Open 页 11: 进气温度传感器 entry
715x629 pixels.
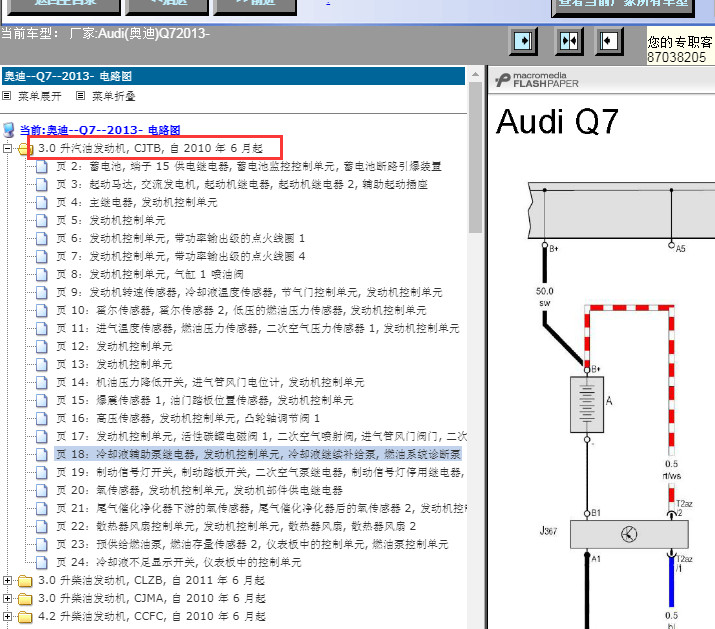(258, 328)
